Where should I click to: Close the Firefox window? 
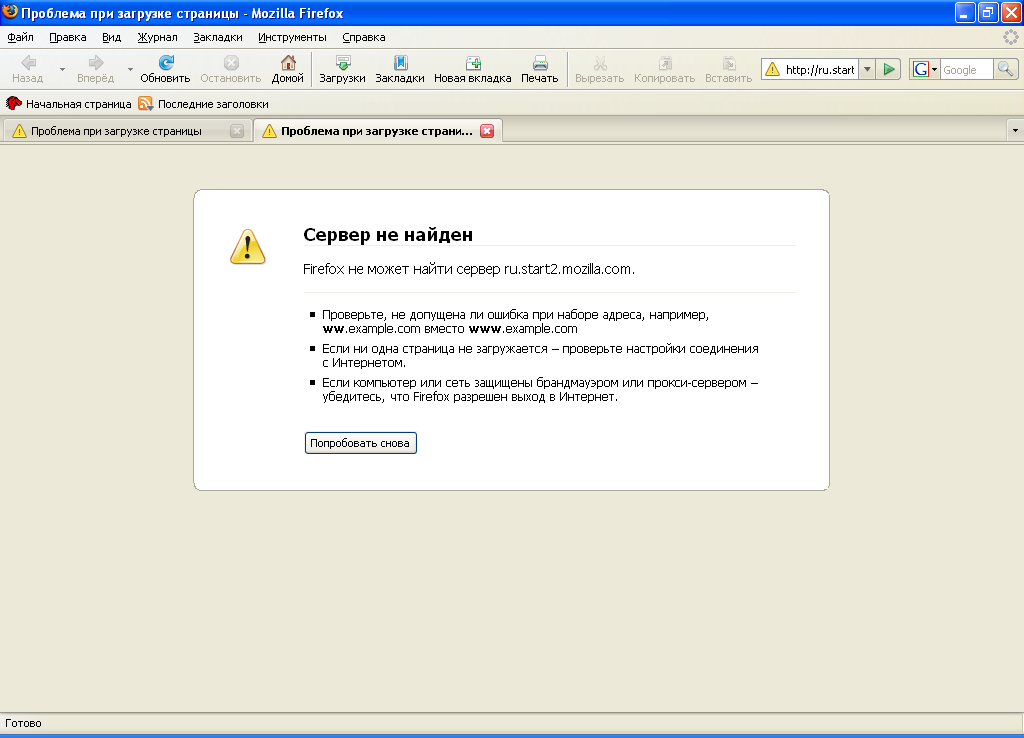pyautogui.click(x=1012, y=12)
